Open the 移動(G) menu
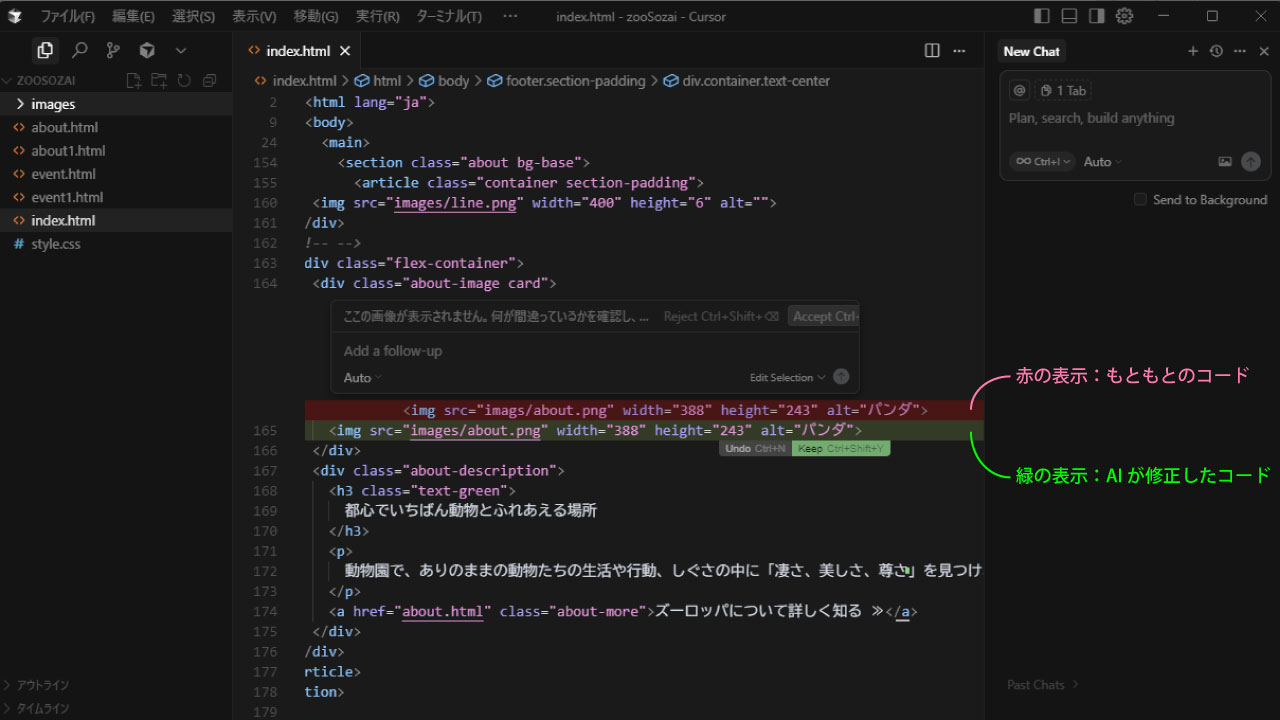 click(316, 16)
